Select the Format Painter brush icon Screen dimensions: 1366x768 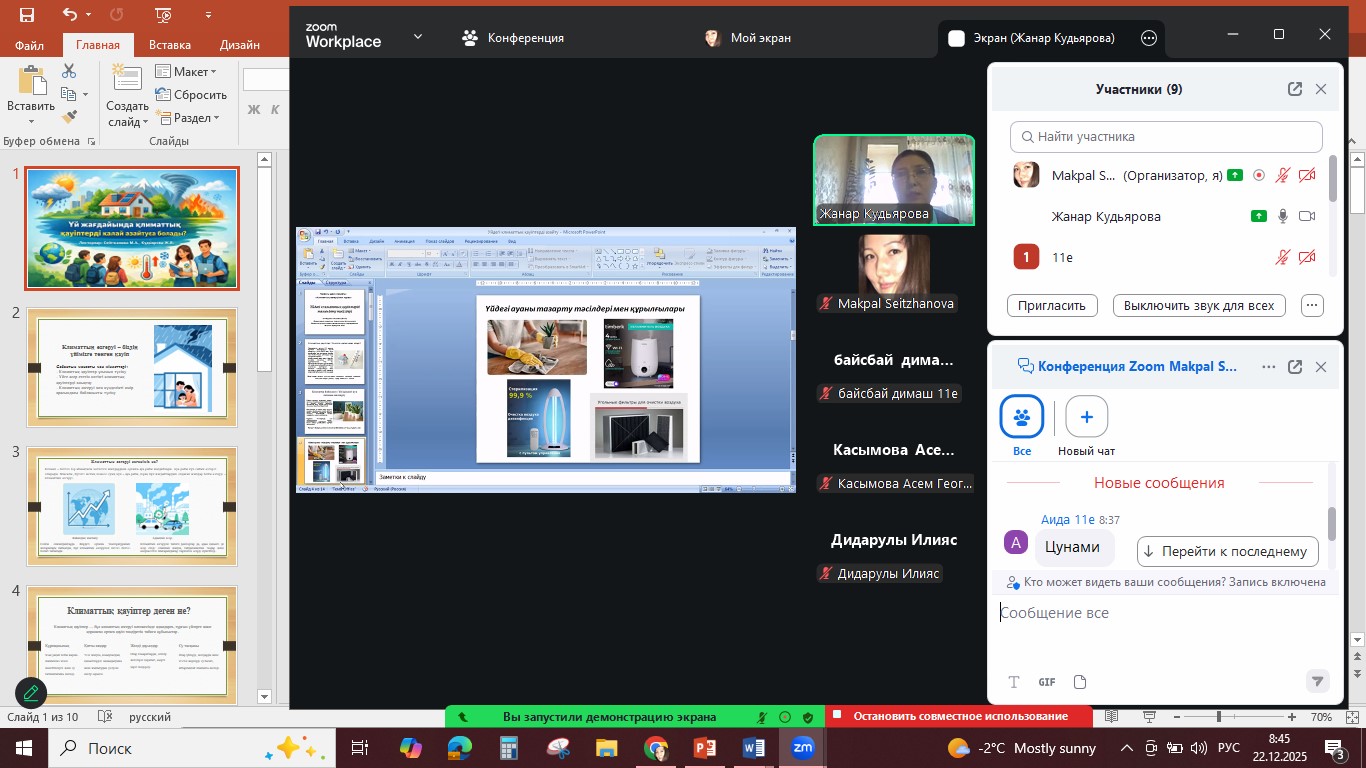(x=69, y=117)
